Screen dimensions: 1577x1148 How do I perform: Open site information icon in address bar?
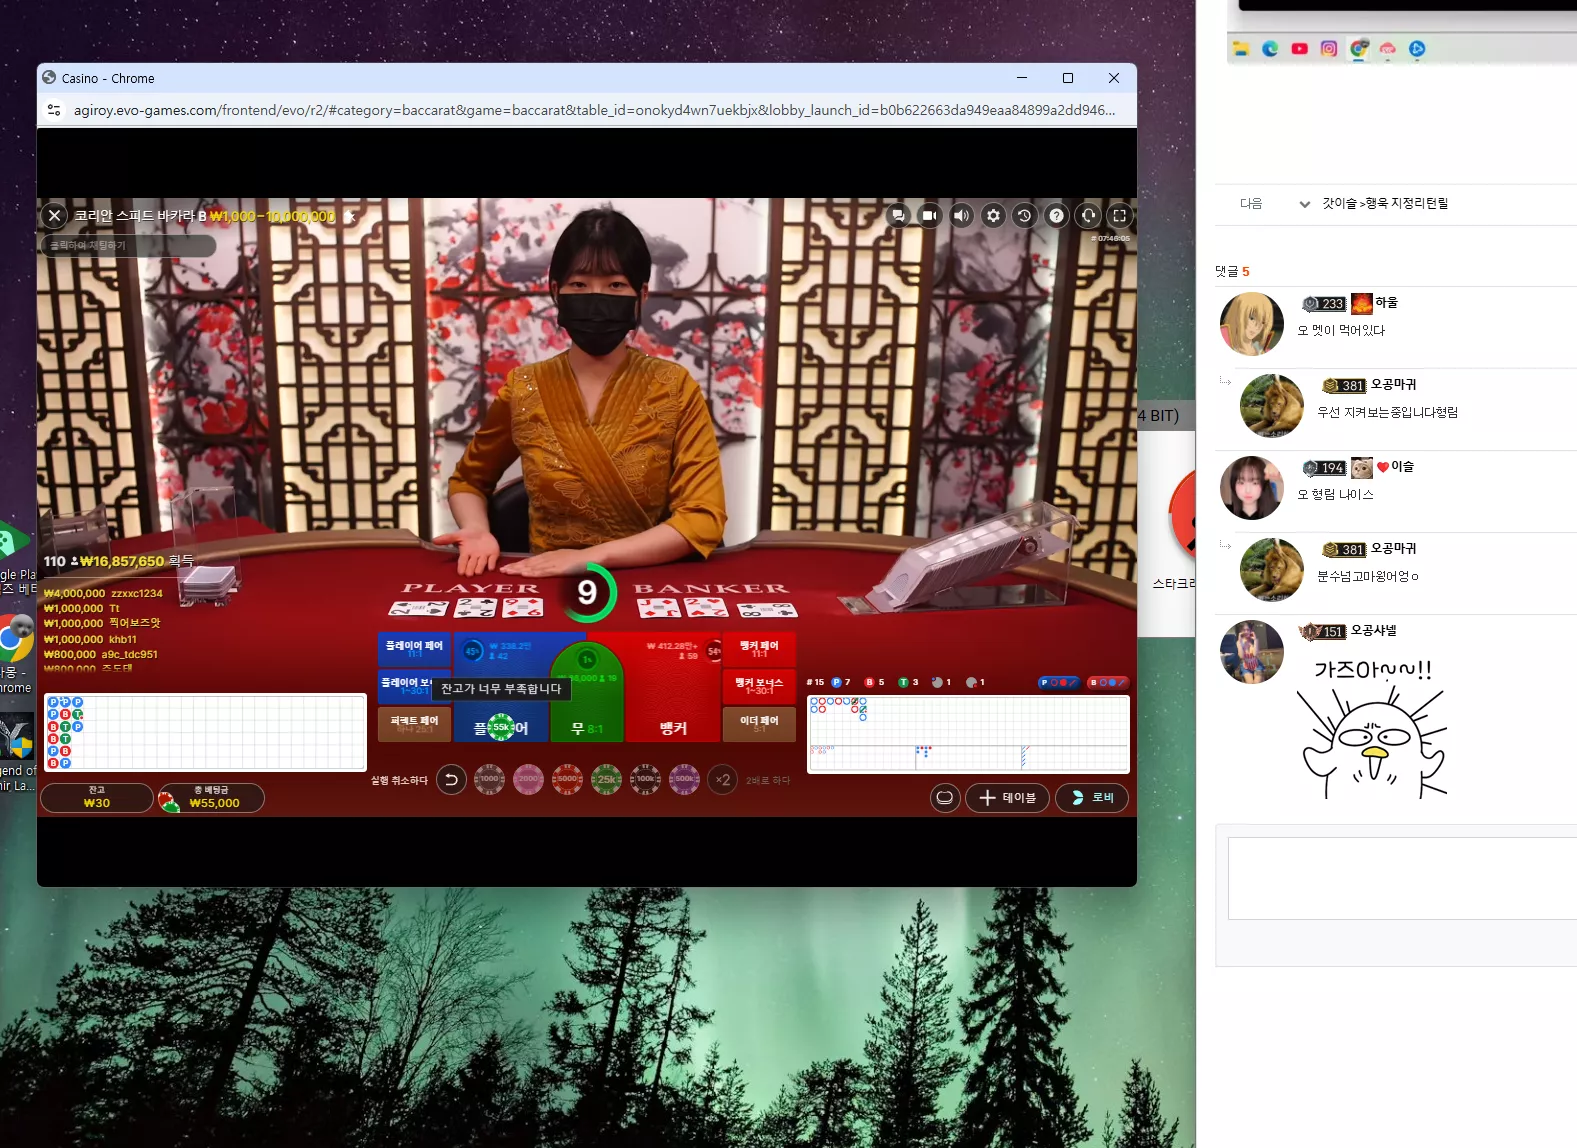54,110
